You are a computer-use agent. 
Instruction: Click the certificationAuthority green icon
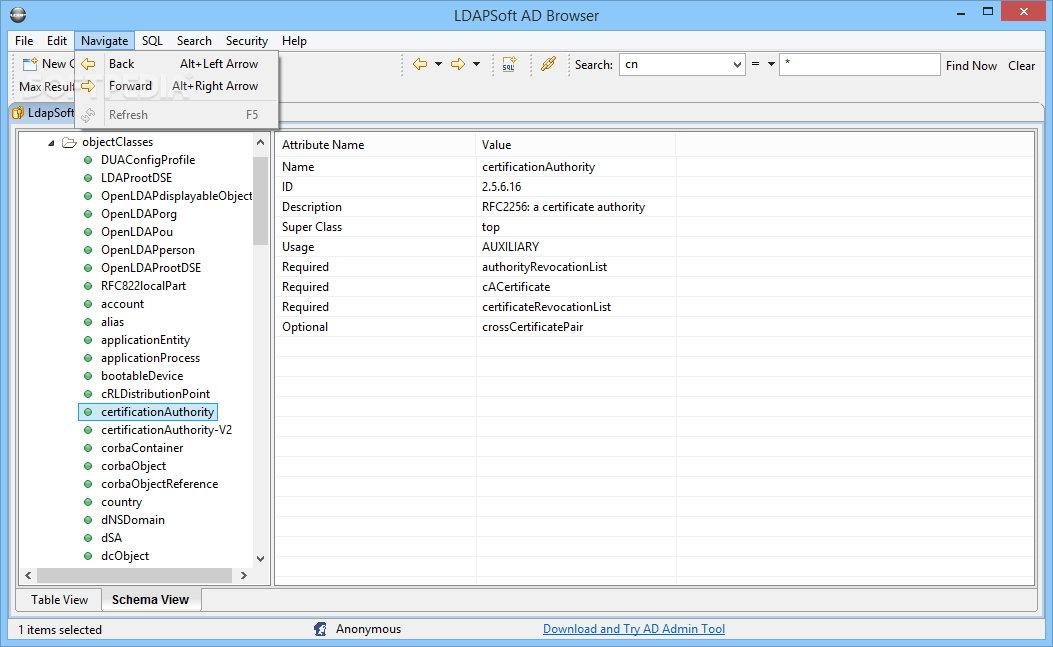point(88,412)
